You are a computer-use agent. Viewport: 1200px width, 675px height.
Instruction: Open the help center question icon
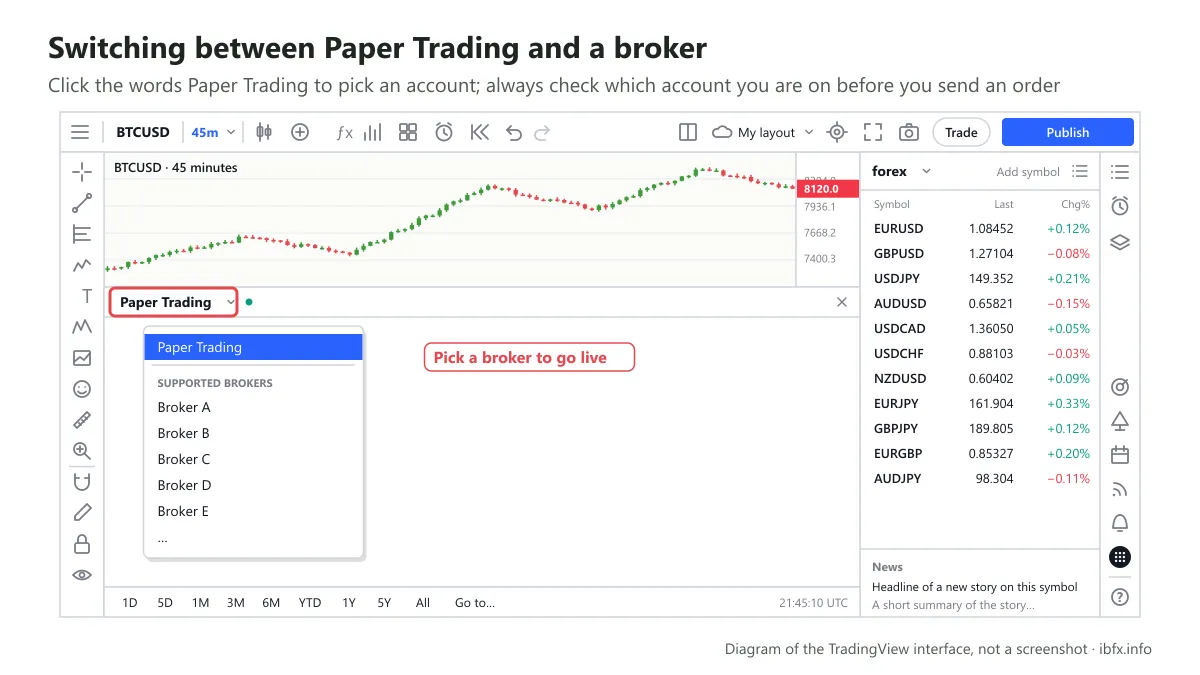point(1120,597)
